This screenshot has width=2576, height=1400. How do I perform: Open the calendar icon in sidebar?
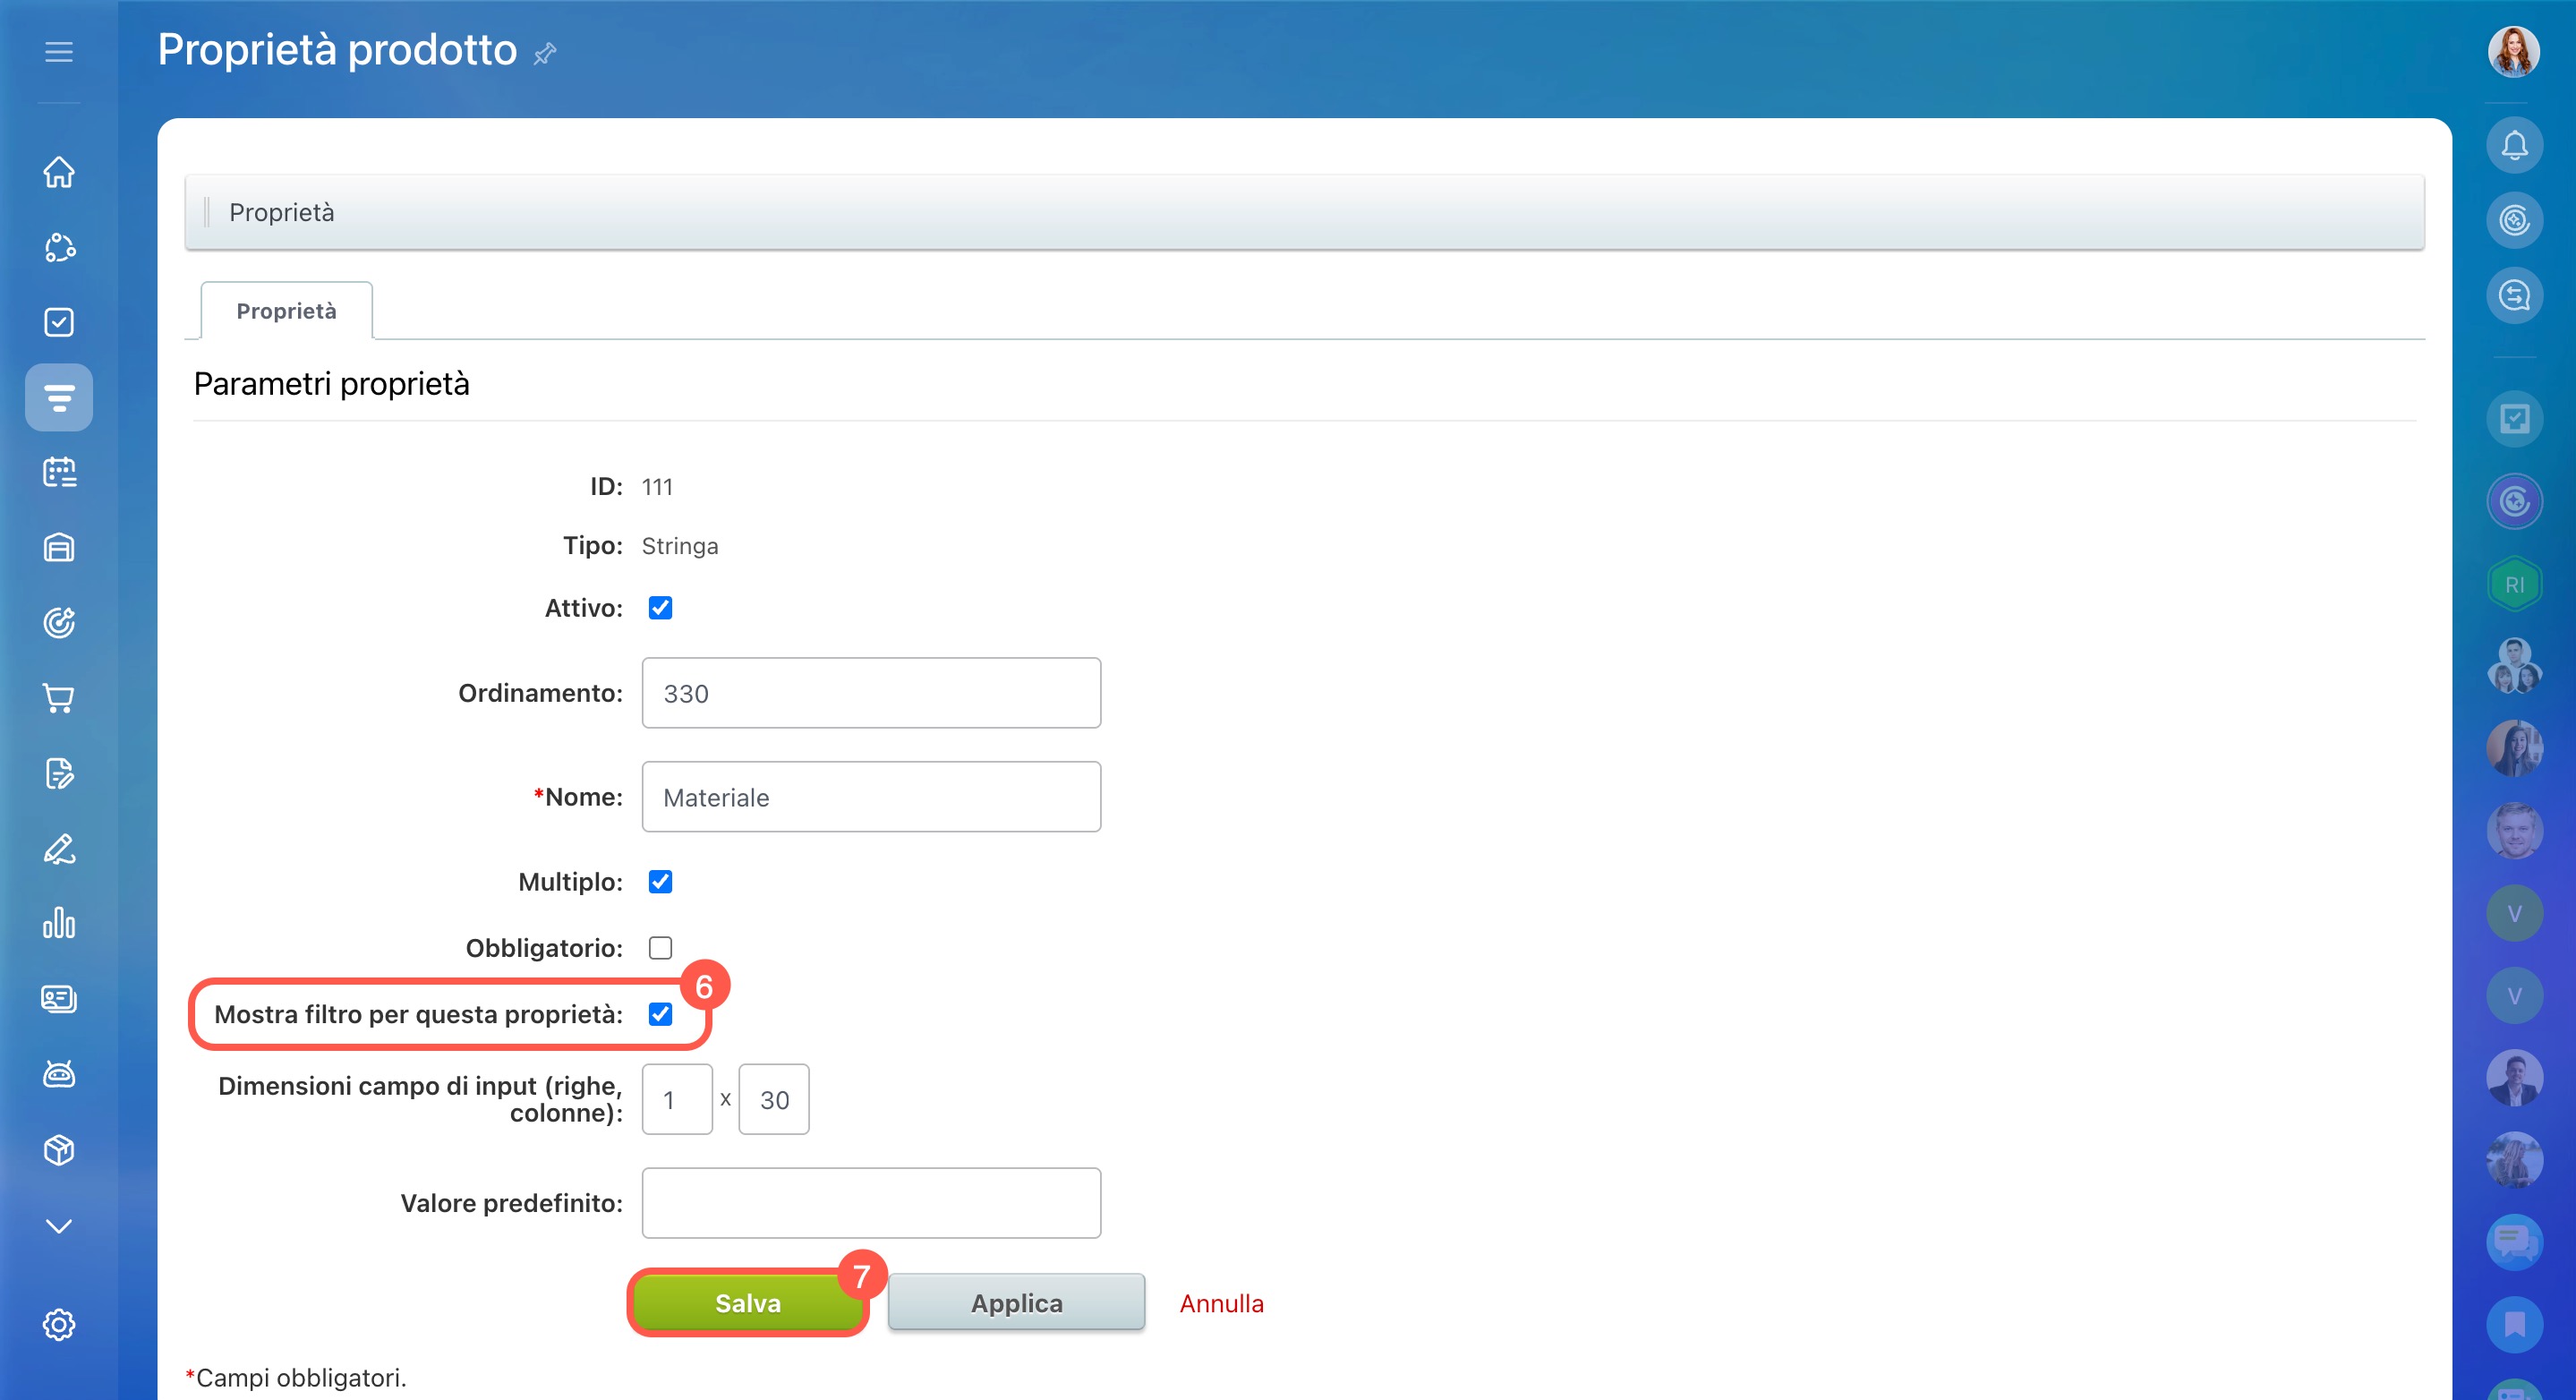59,472
